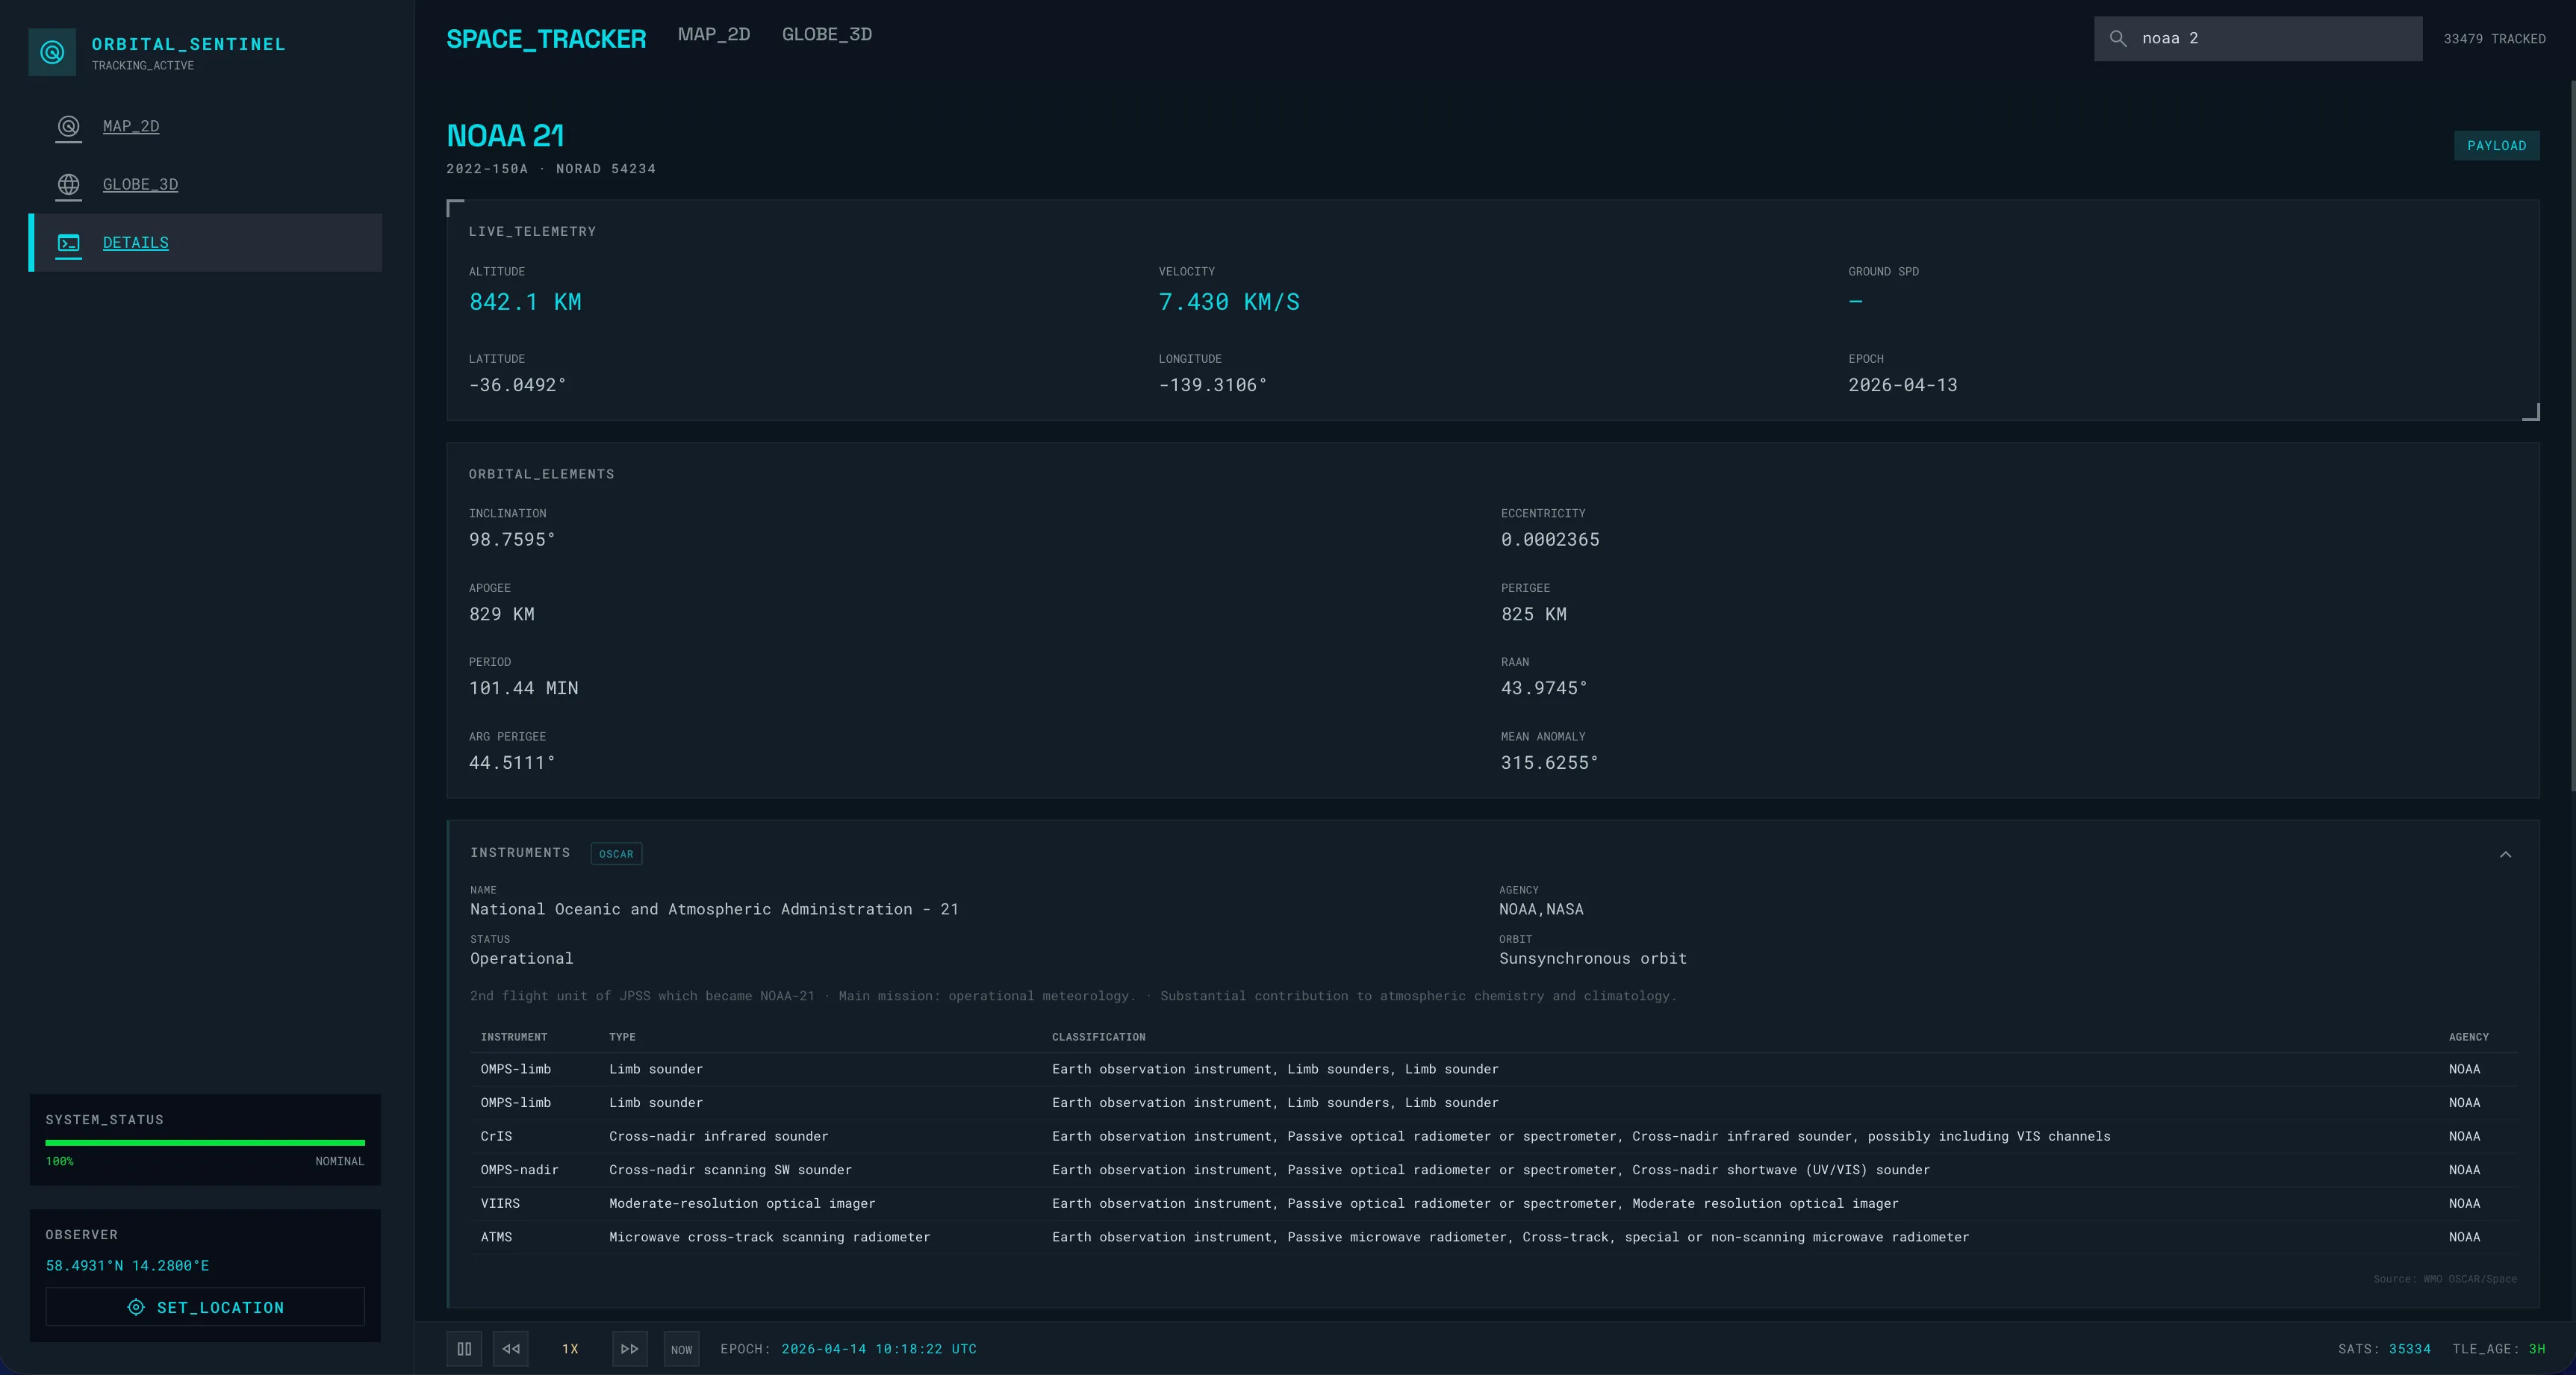Screen dimensions: 2576x1375
Task: Click the system status progress bar
Action: click(205, 1142)
